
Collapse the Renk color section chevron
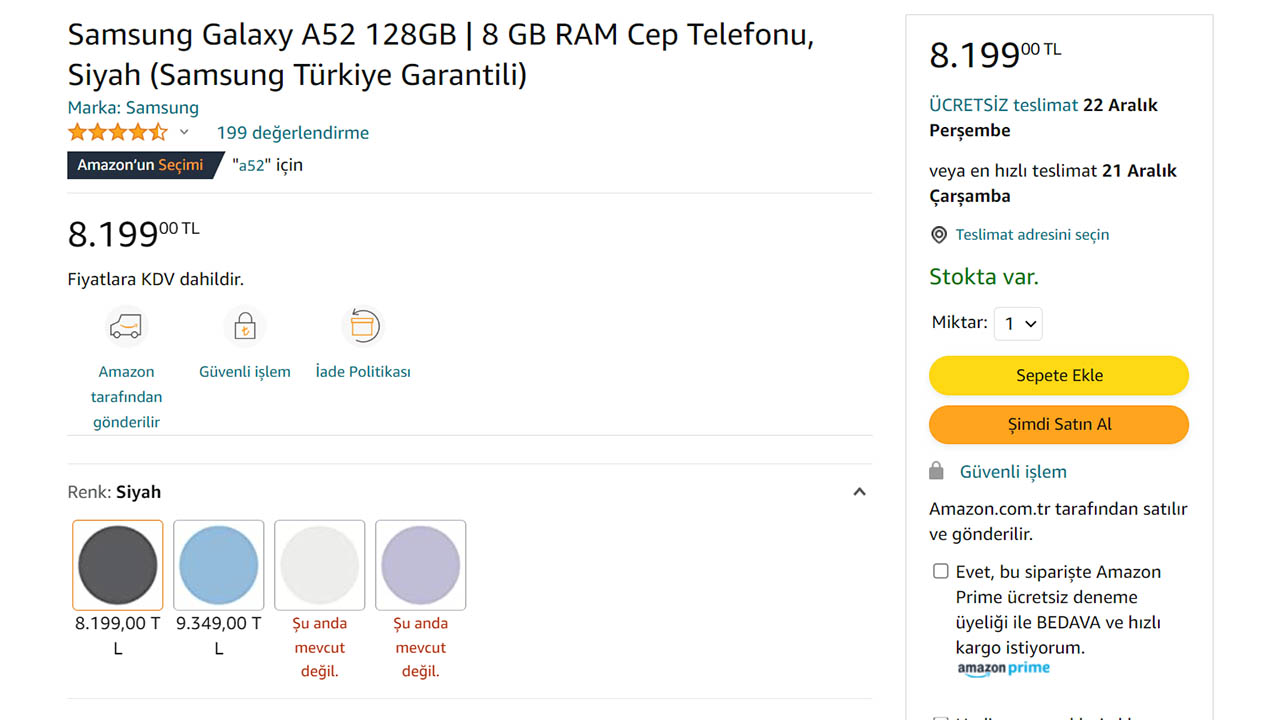[859, 492]
